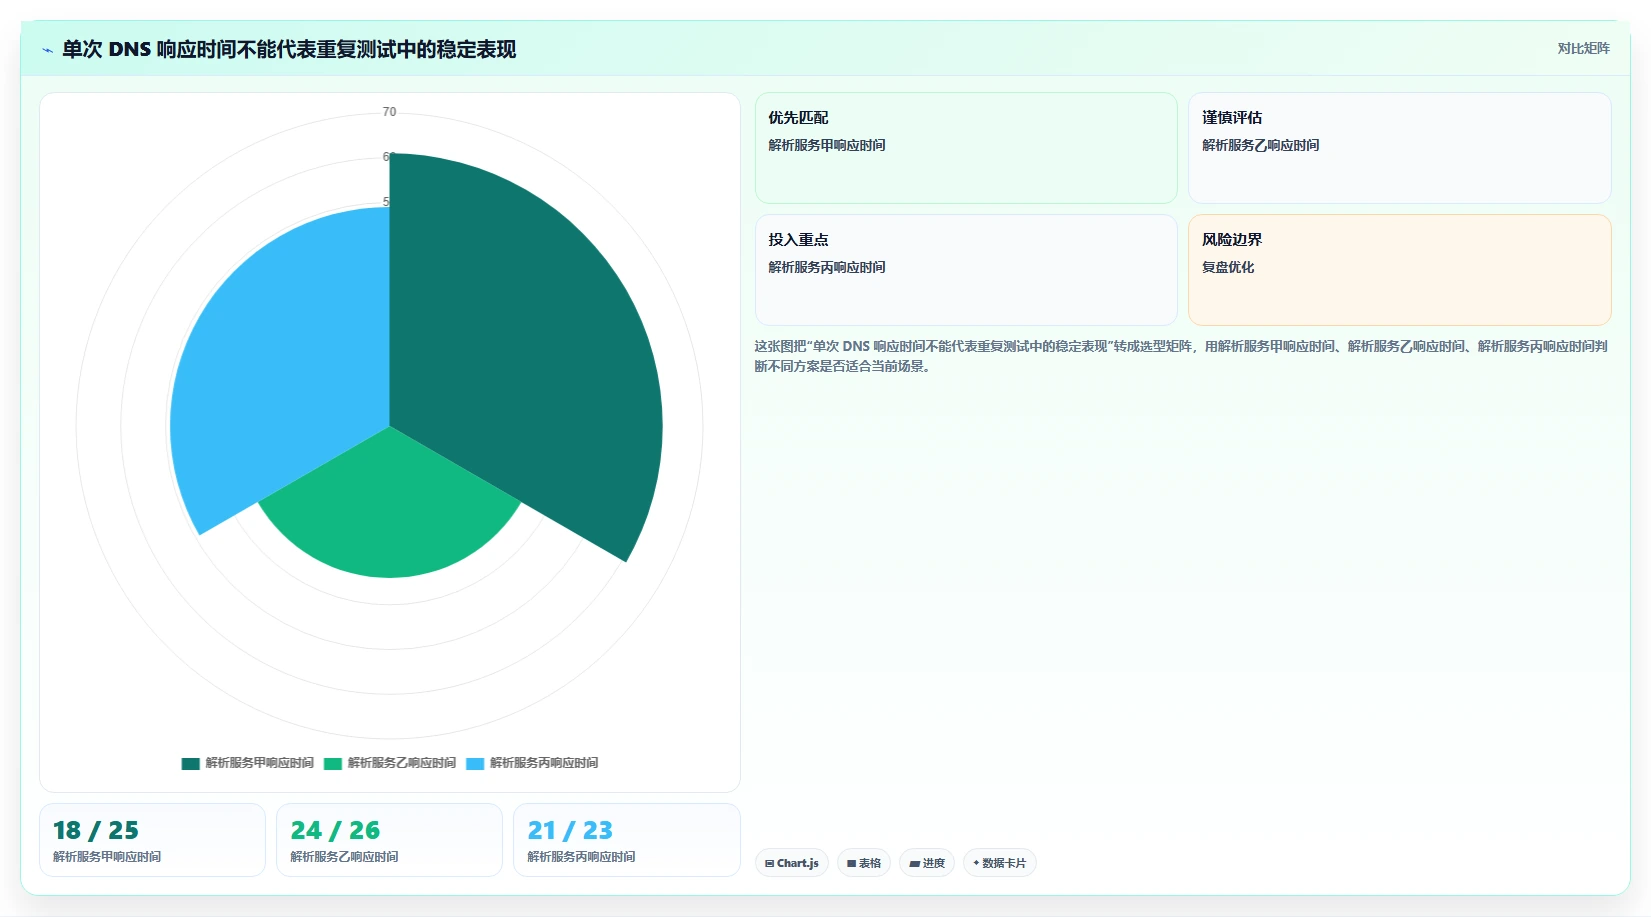Click the green polar chart slice

pyautogui.click(x=390, y=510)
